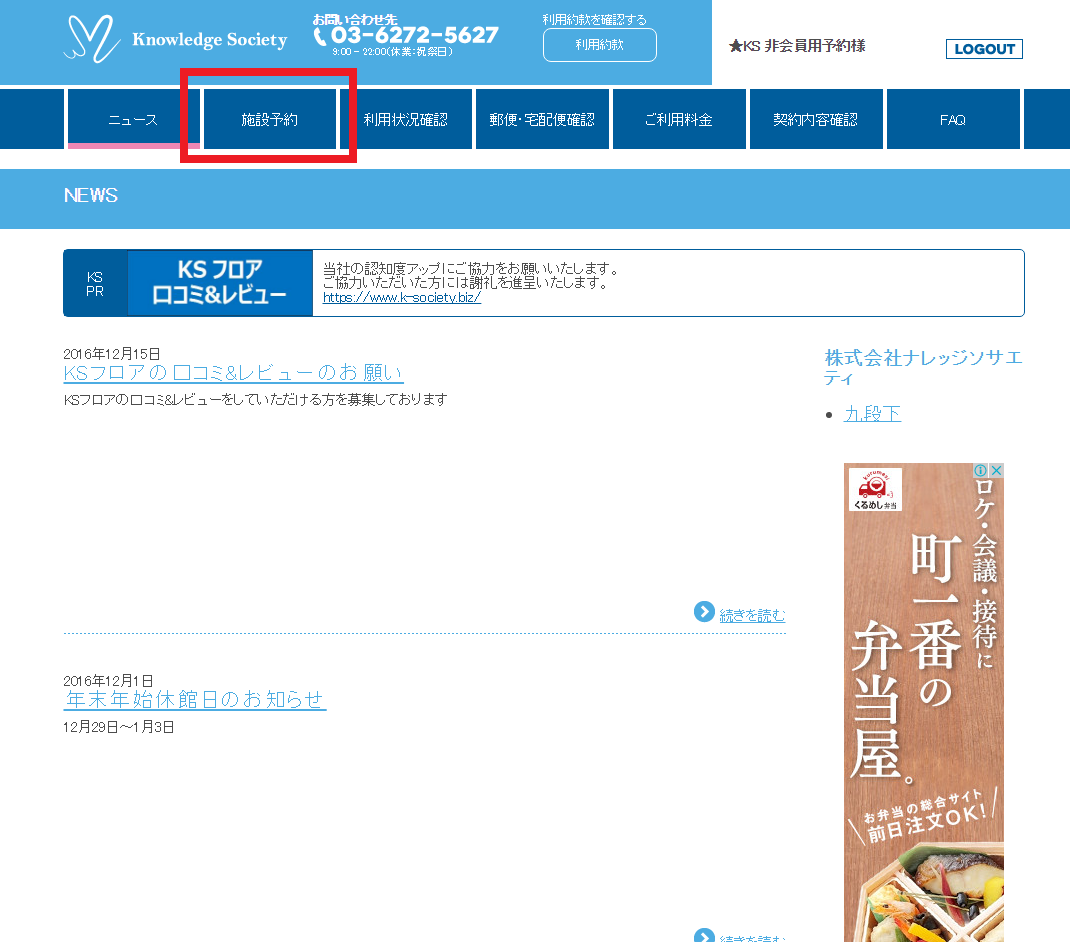Click the LOGOUT button

click(x=984, y=49)
